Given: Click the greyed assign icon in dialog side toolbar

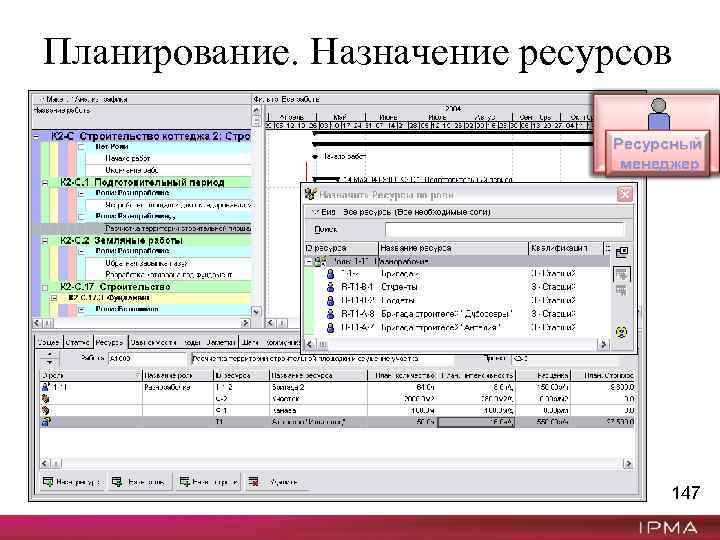Looking at the screenshot, I should pyautogui.click(x=622, y=291).
